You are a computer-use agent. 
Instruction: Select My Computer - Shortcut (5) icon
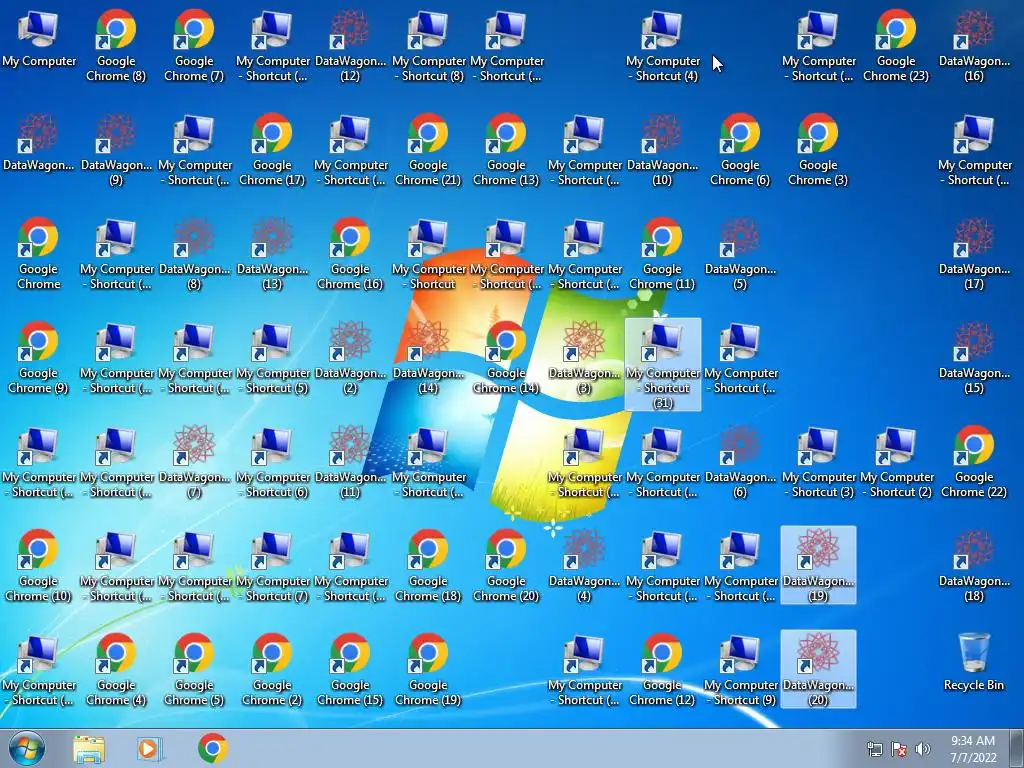click(x=272, y=358)
